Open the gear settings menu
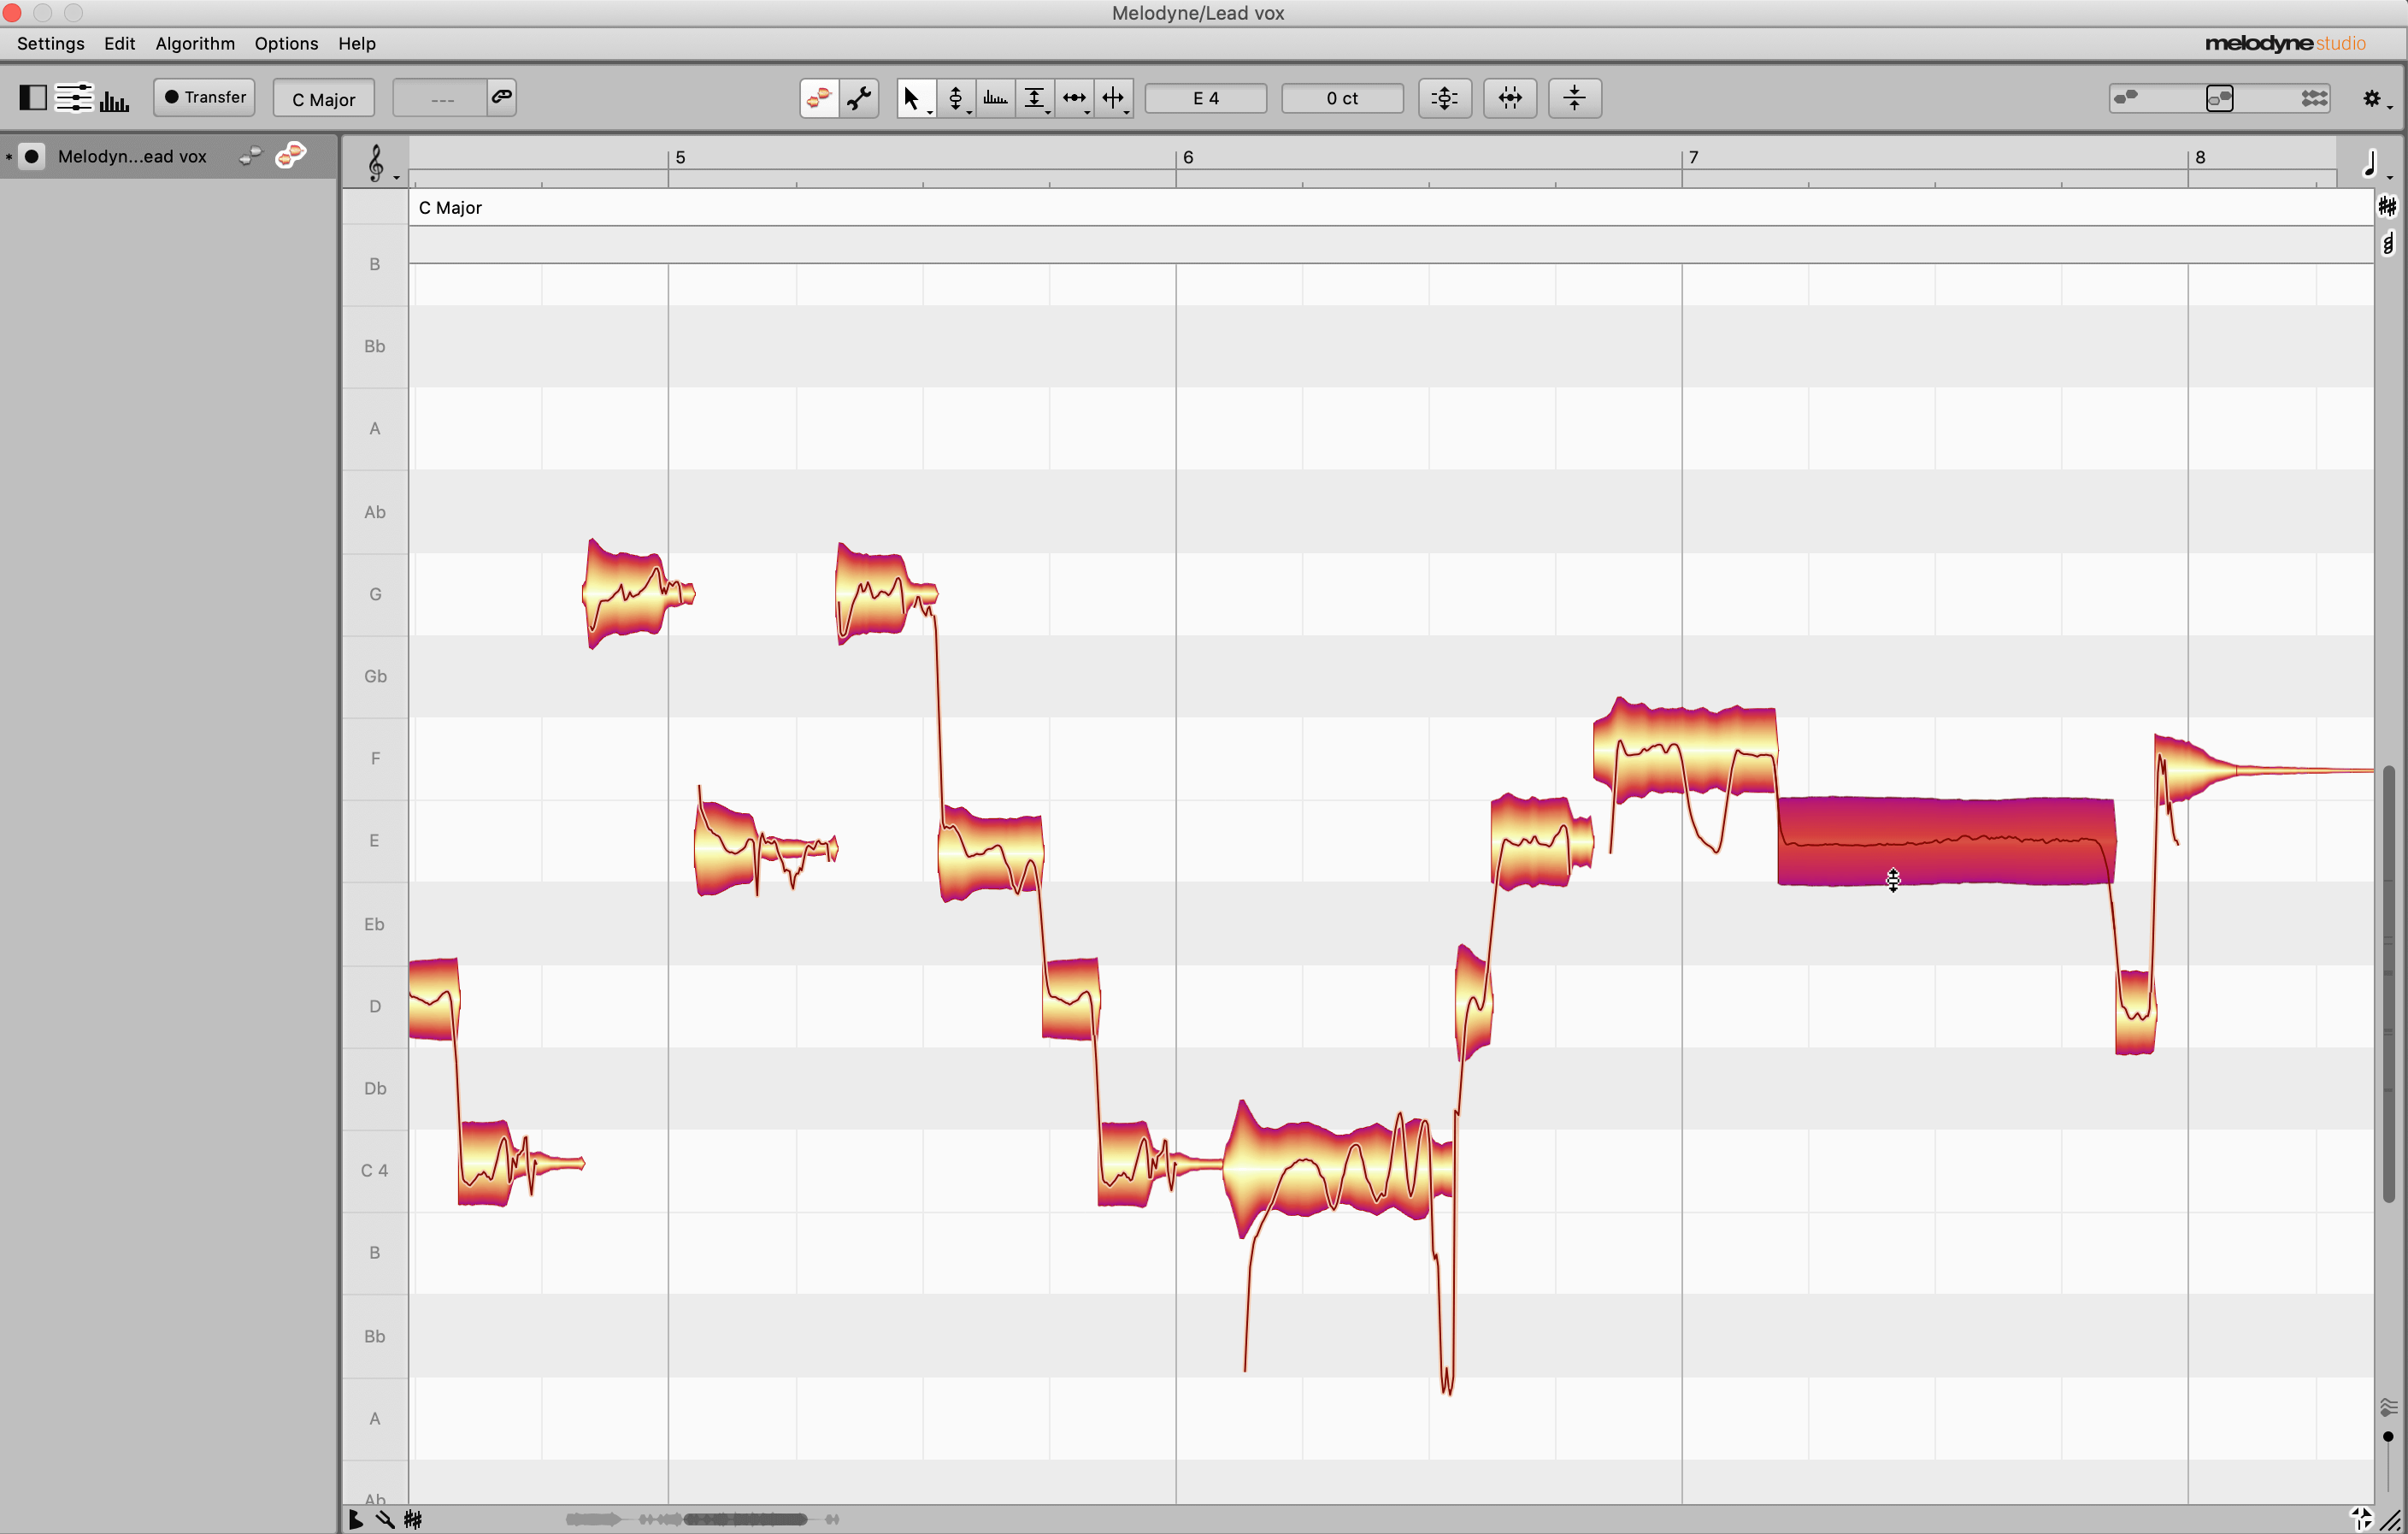The height and width of the screenshot is (1534, 2408). pos(2374,99)
